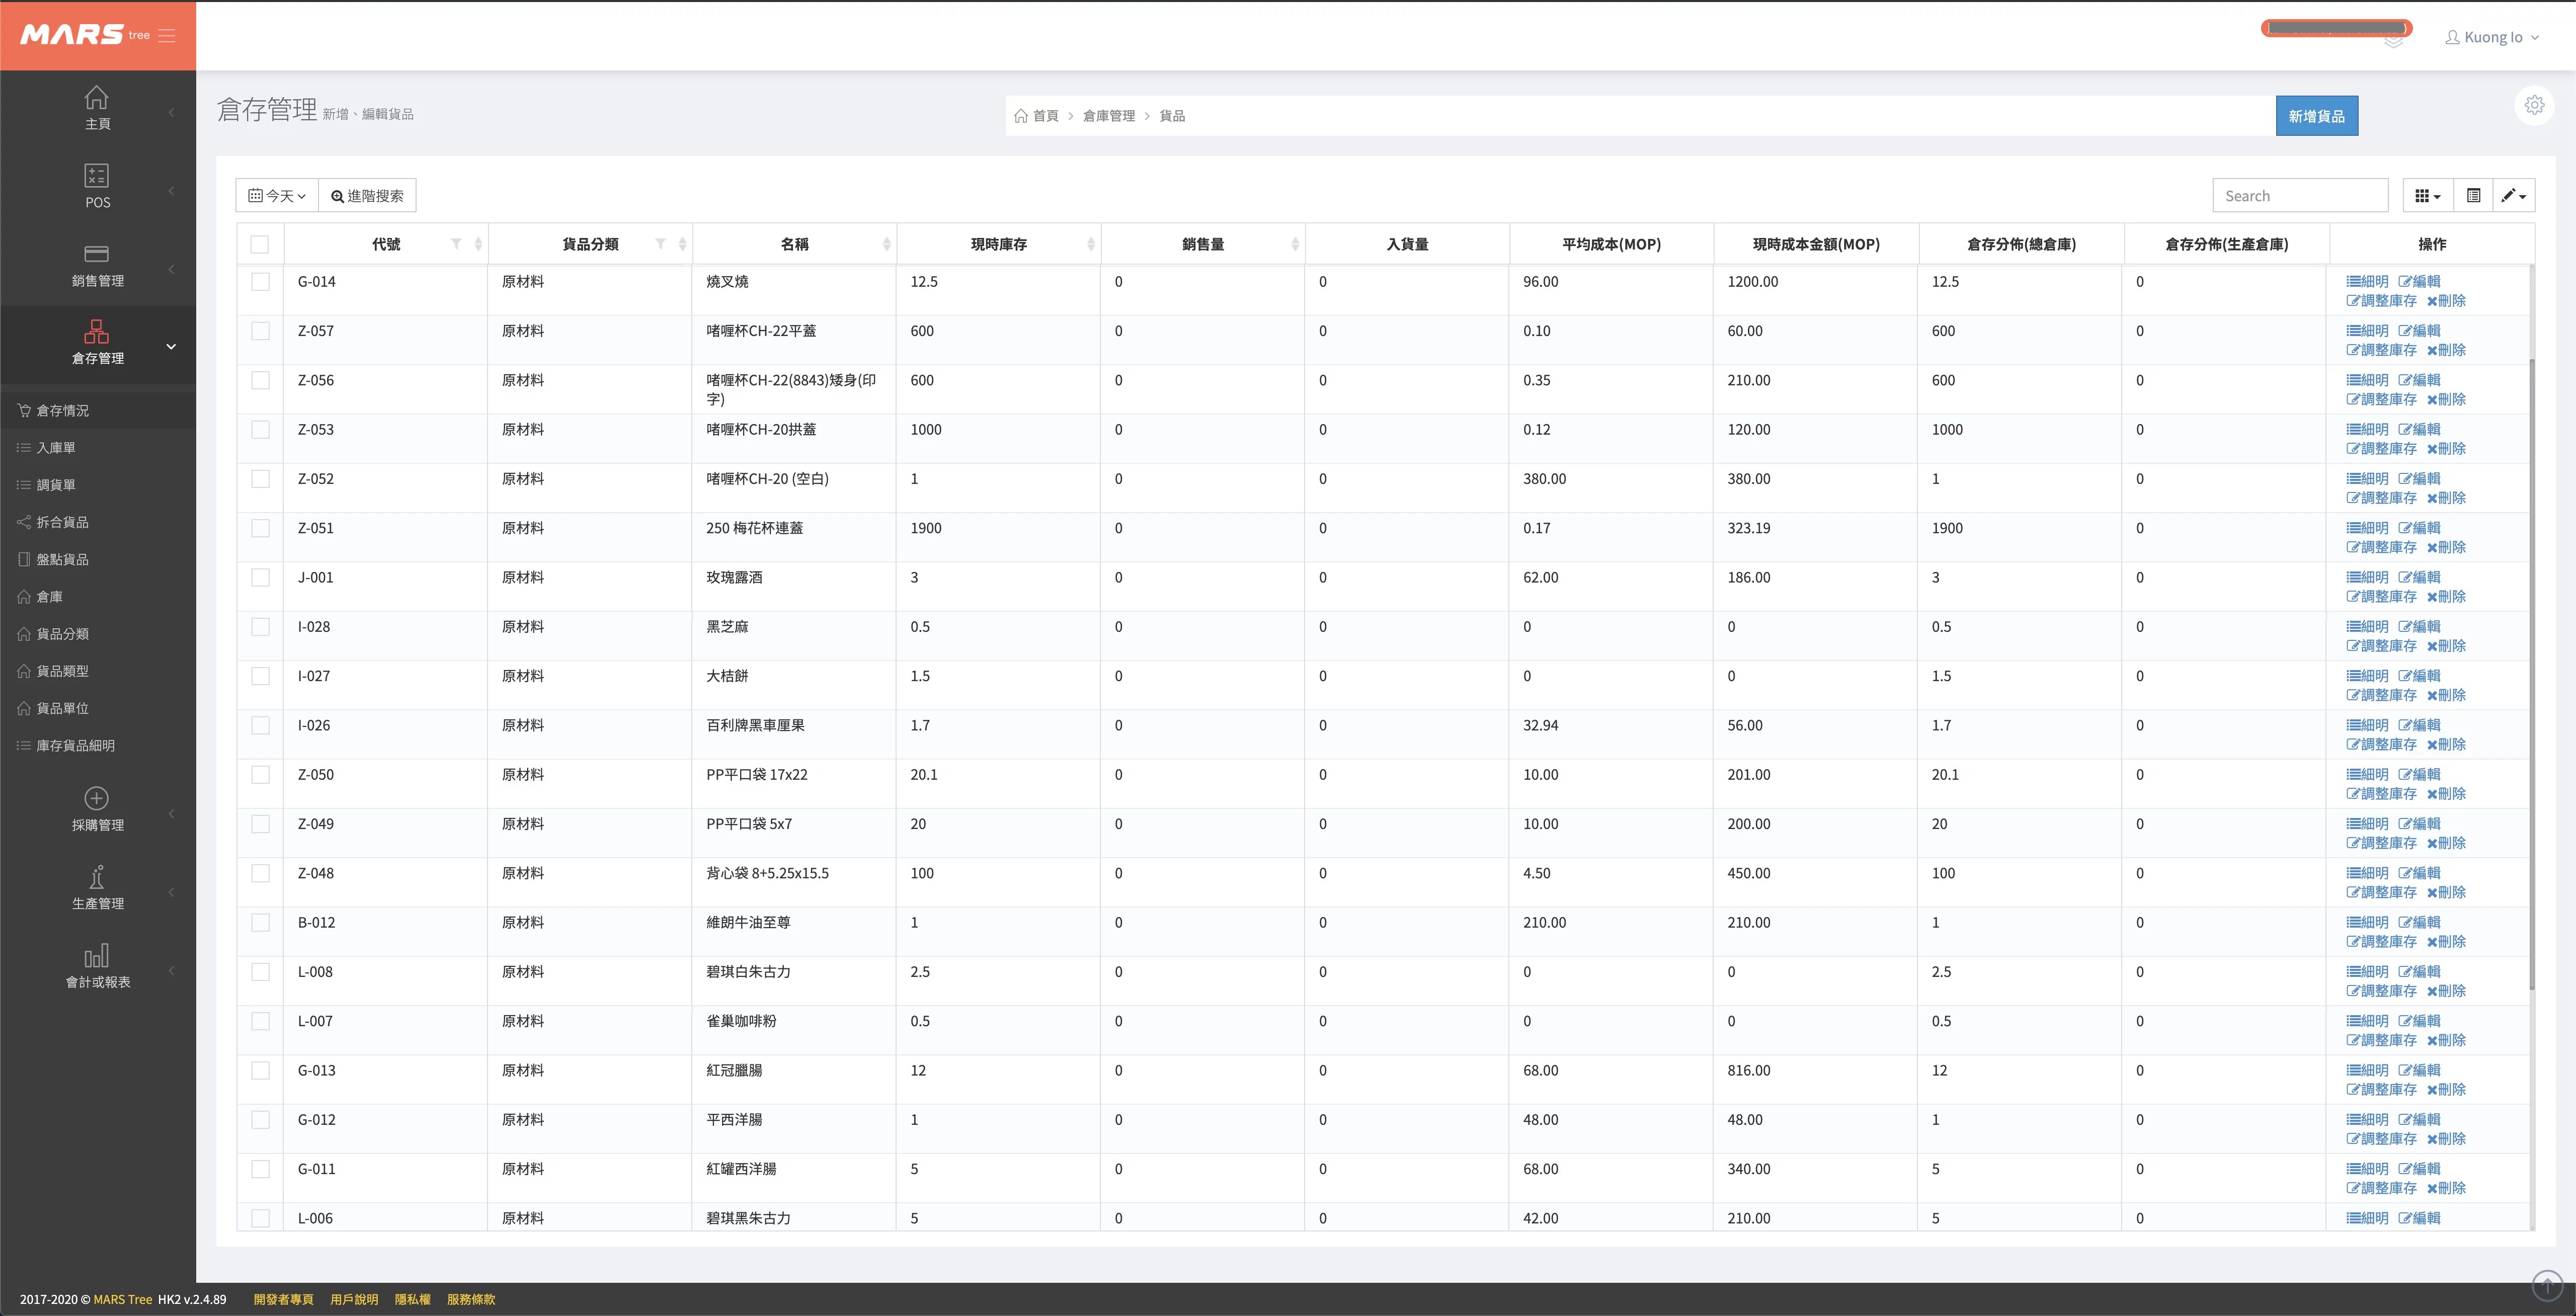Select the 倉存管理 boxes sidebar icon

(x=97, y=331)
